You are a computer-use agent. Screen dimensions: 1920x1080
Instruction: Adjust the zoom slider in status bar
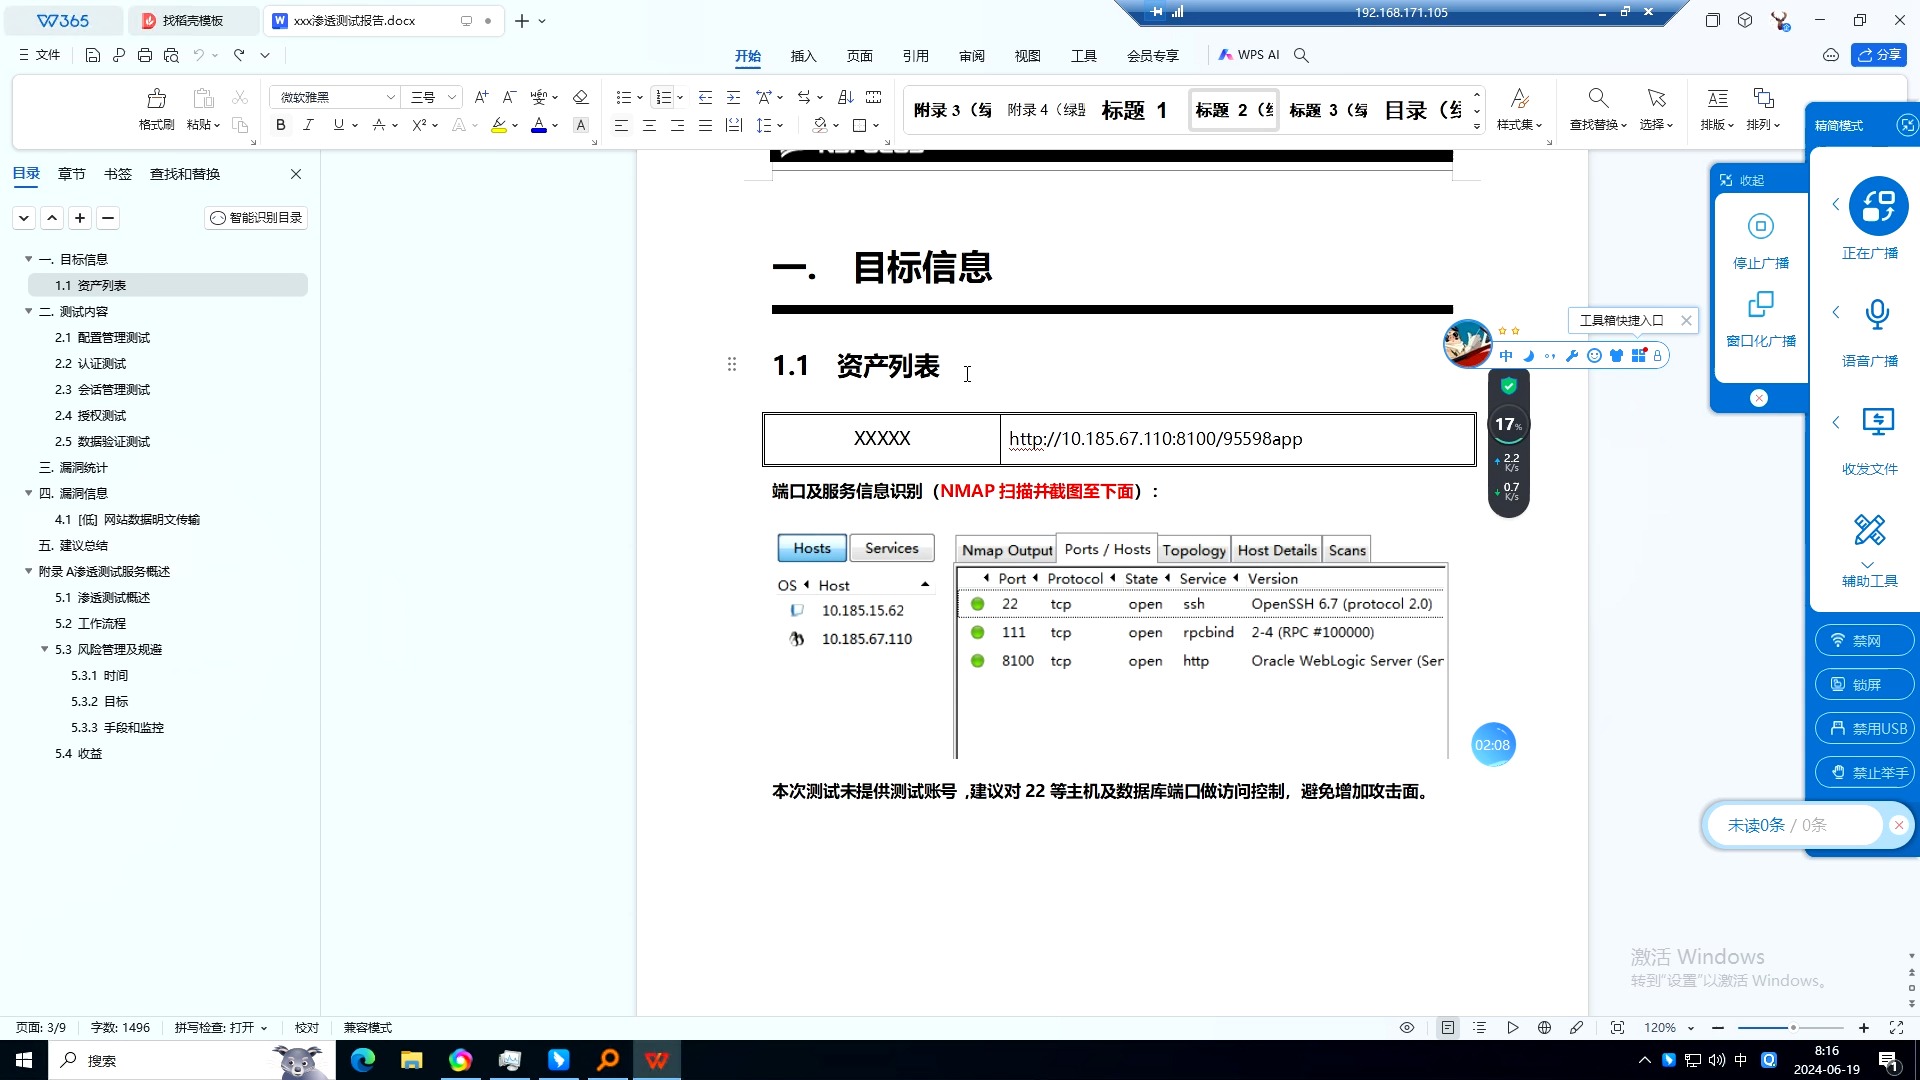[1791, 1028]
